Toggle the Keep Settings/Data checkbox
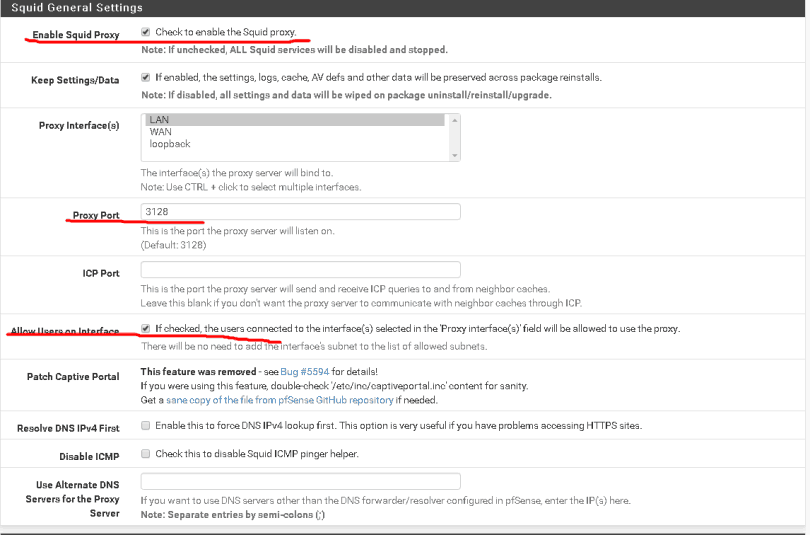 (146, 77)
